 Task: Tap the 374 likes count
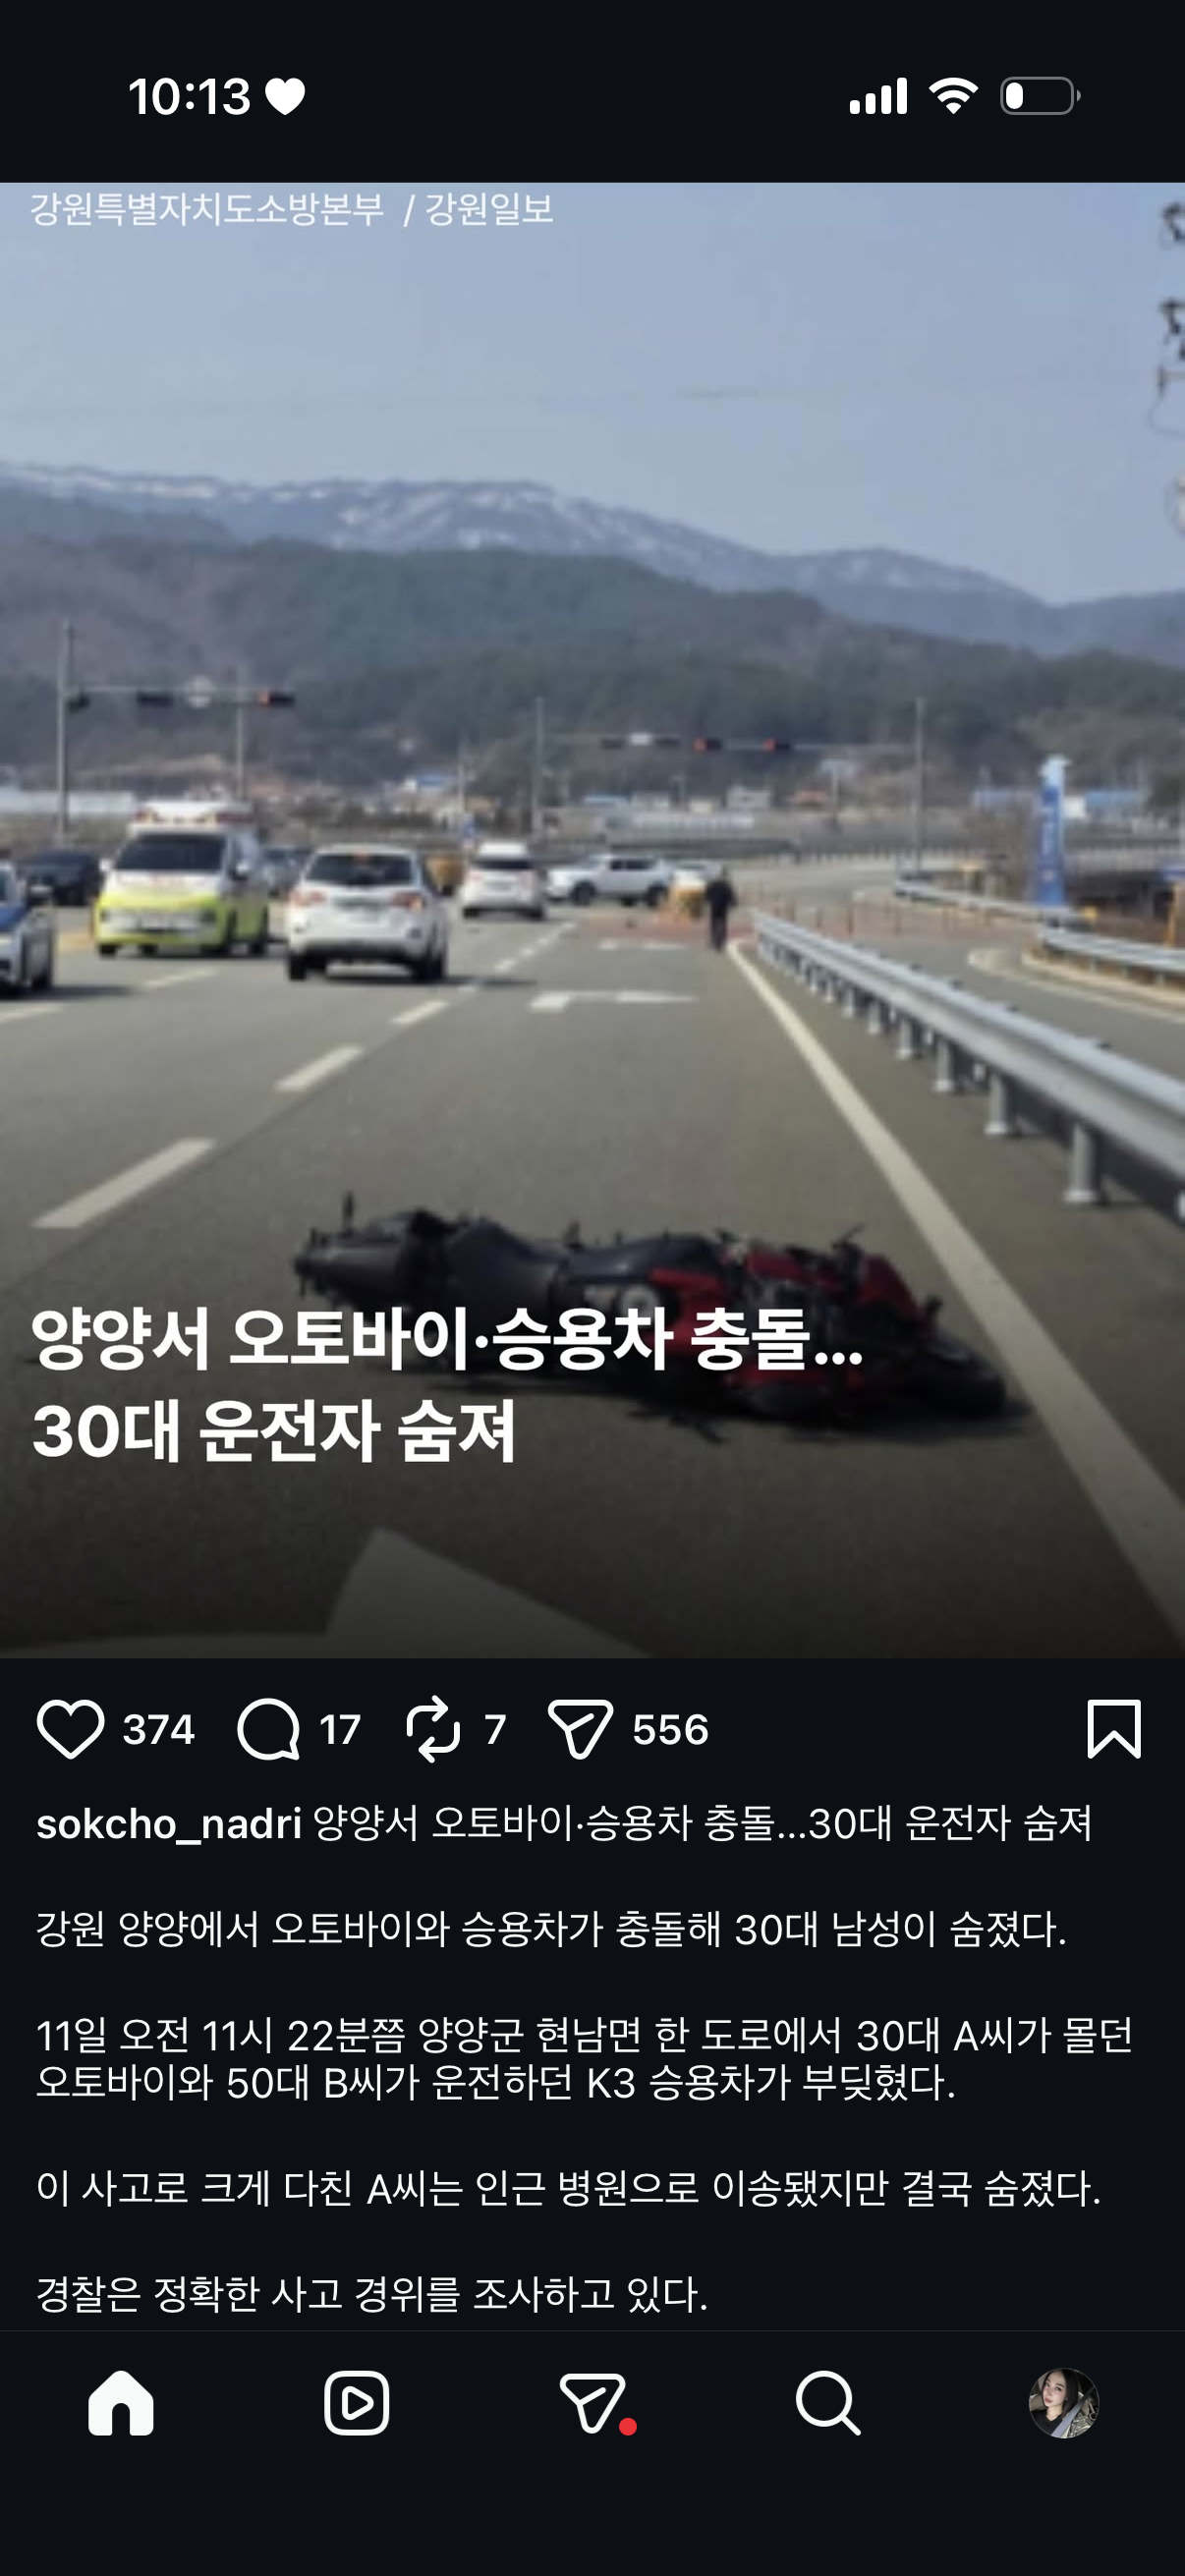[x=158, y=1729]
